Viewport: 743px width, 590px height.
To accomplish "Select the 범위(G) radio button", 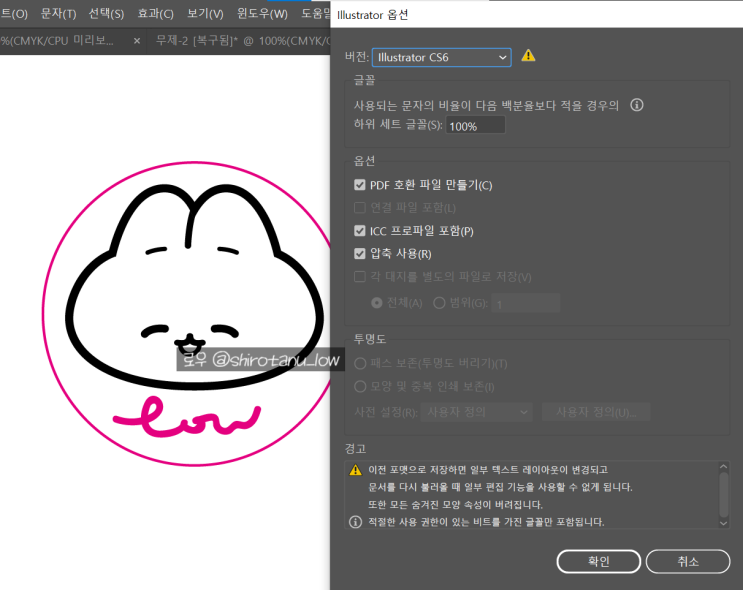I will [439, 303].
